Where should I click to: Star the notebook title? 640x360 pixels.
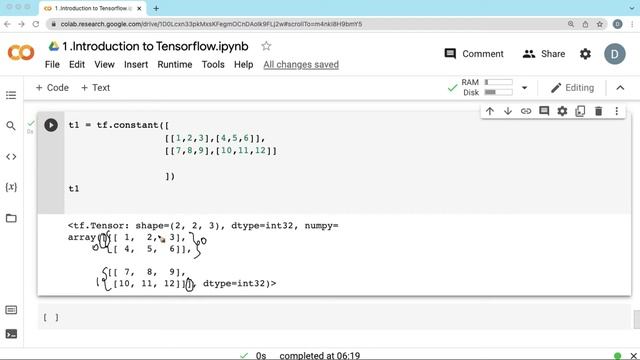[266, 46]
